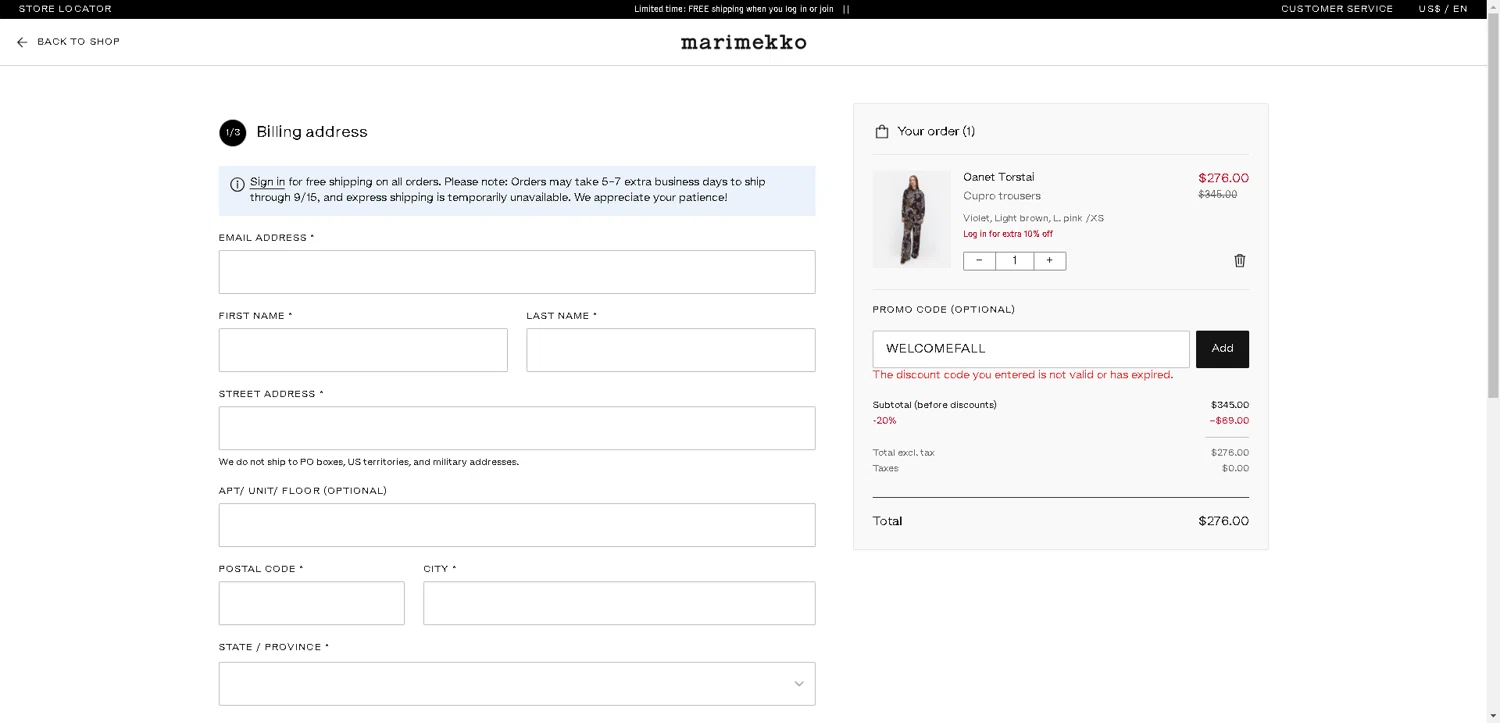The image size is (1500, 723).
Task: Click the marimekko logo
Action: click(743, 42)
